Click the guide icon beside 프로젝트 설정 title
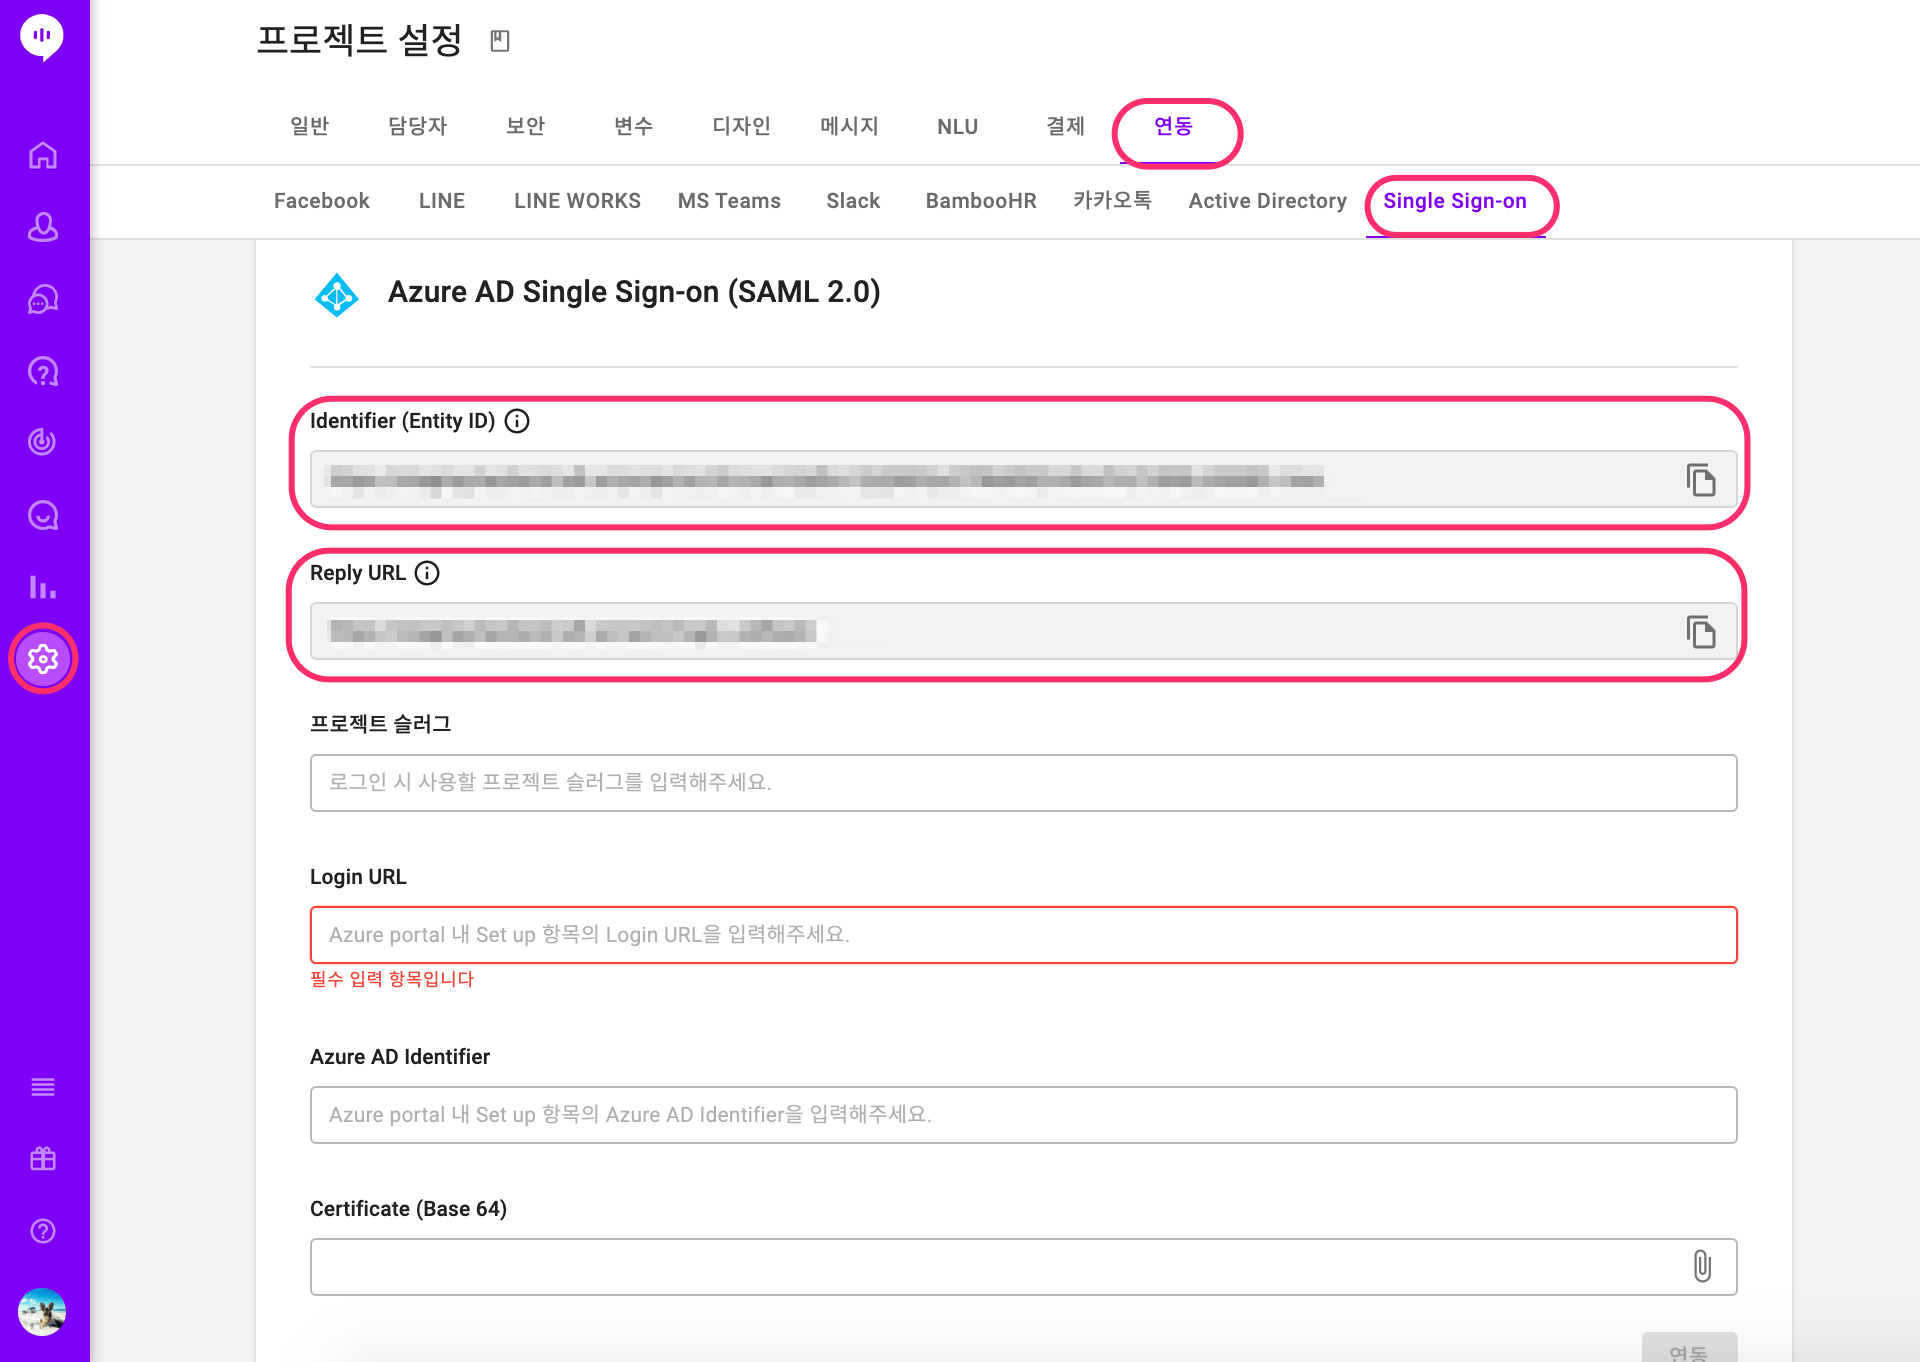The width and height of the screenshot is (1920, 1362). tap(500, 41)
